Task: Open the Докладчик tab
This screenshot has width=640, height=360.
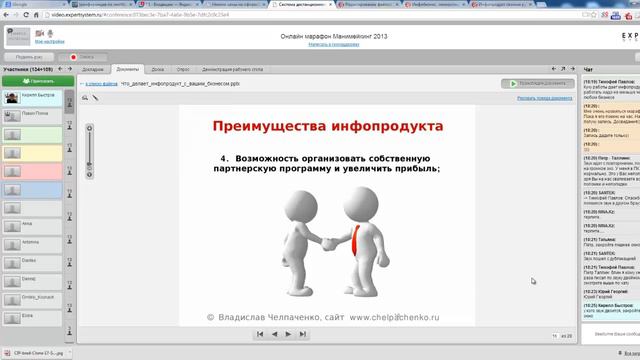Action: pyautogui.click(x=93, y=69)
